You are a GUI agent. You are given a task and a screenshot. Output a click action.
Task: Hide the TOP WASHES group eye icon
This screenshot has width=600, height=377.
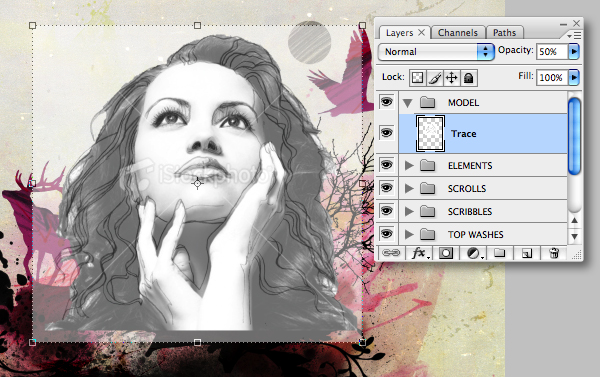(387, 233)
